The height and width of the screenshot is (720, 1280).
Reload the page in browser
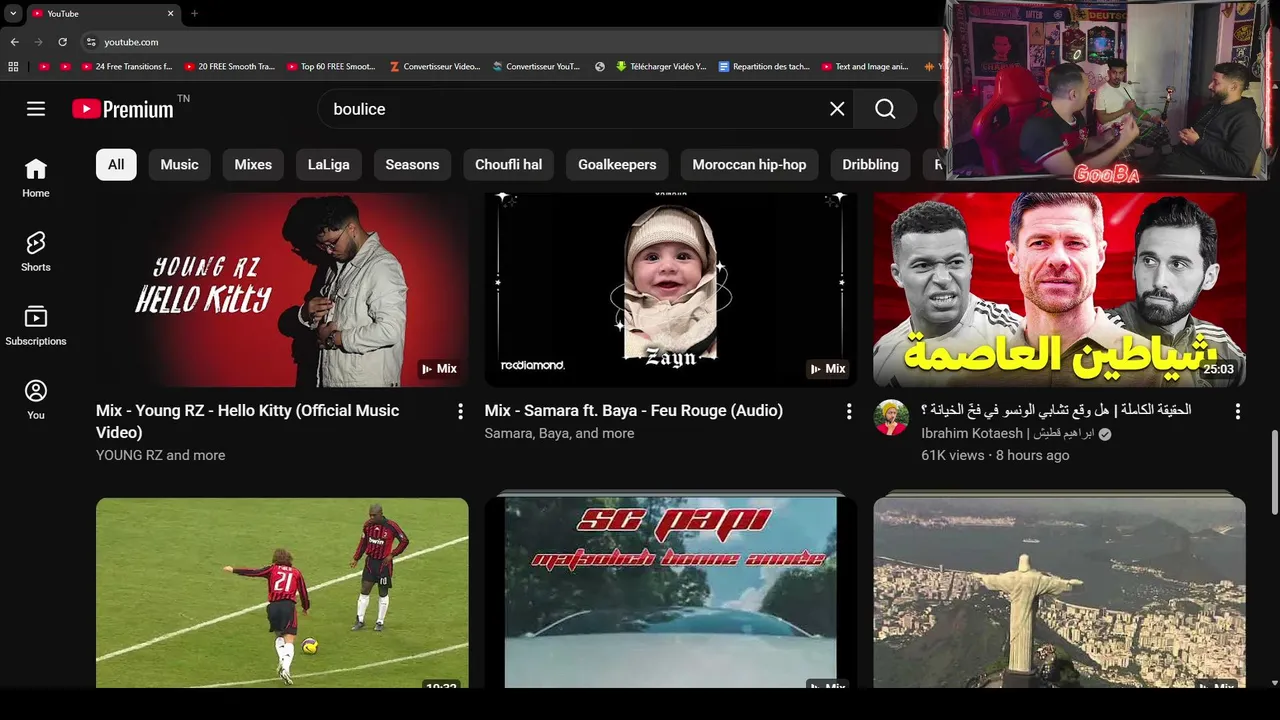click(x=62, y=42)
